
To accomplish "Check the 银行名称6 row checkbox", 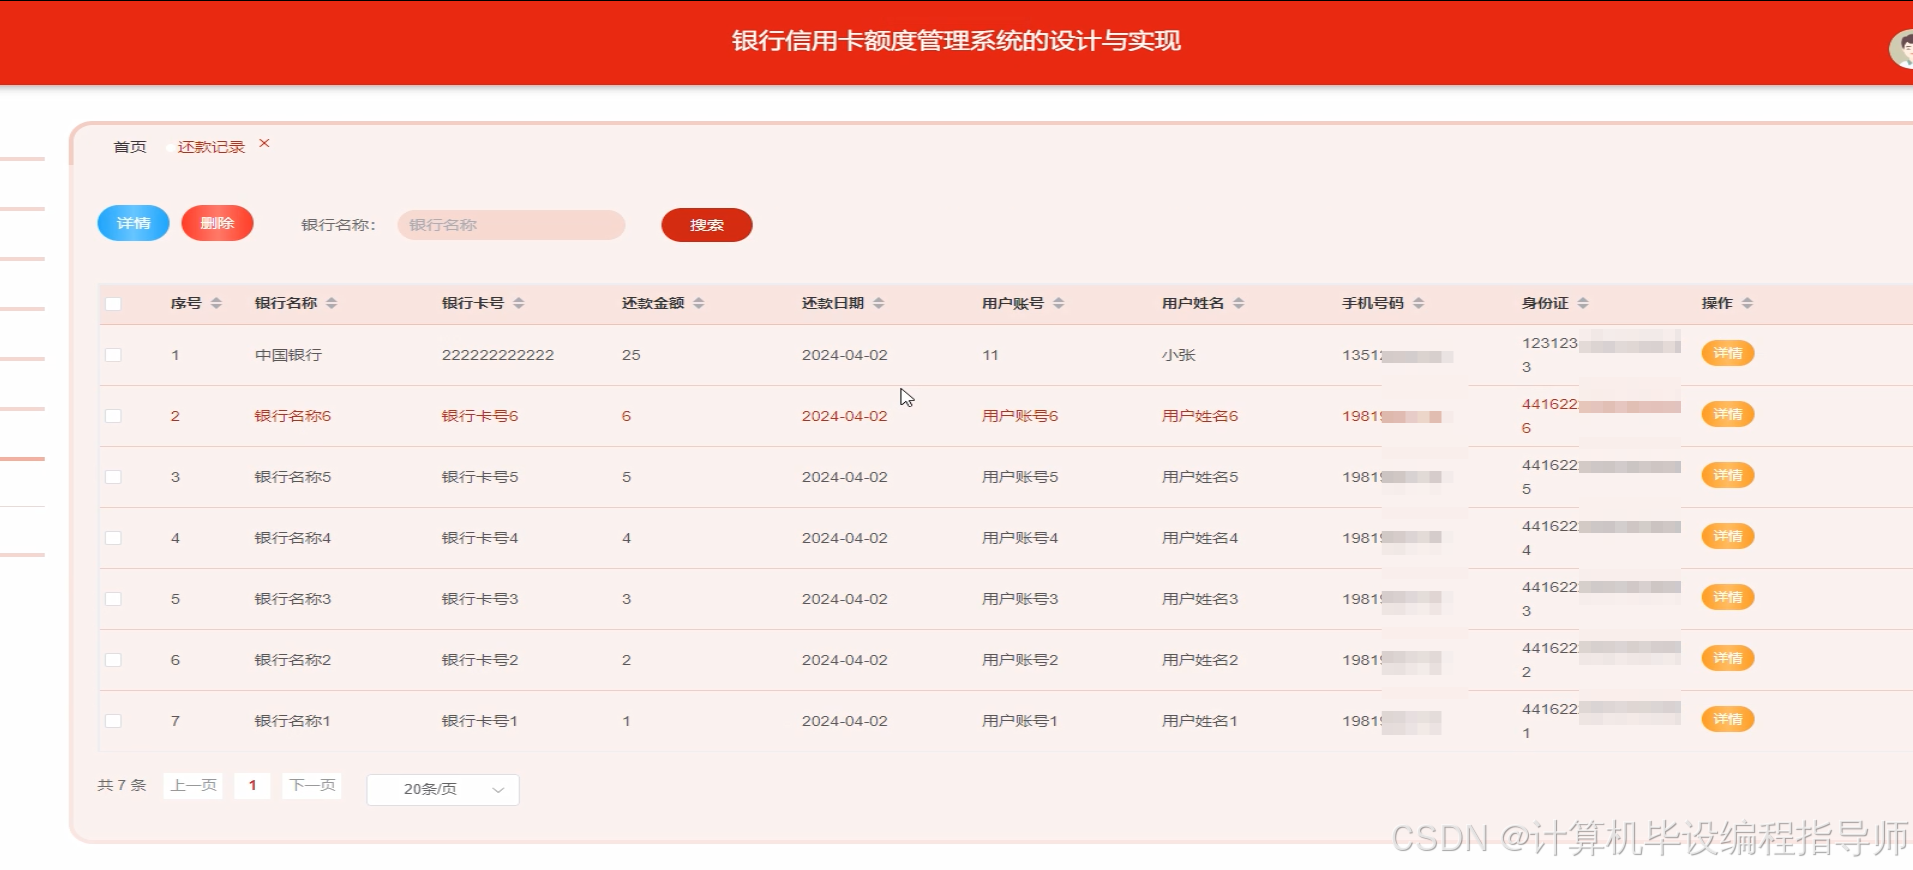I will coord(113,416).
